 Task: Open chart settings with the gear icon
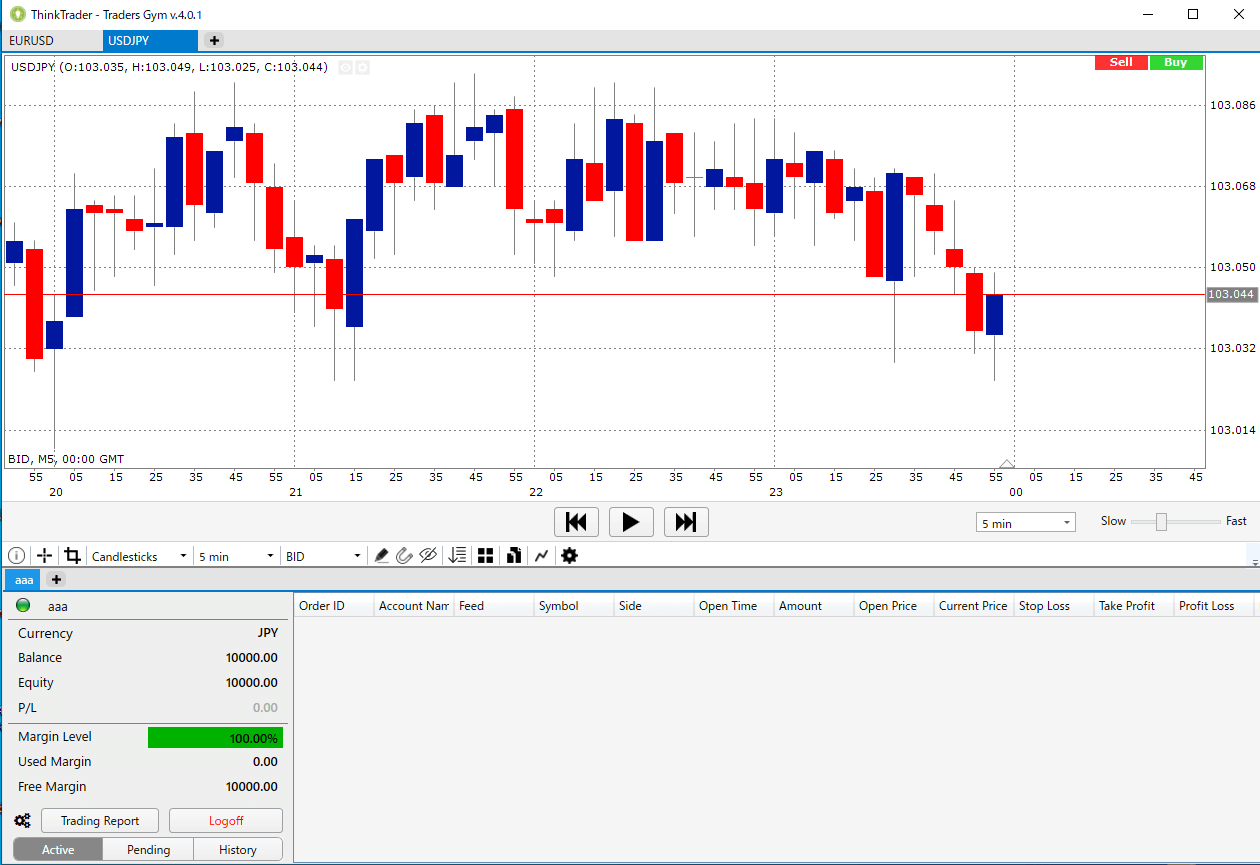tap(569, 555)
